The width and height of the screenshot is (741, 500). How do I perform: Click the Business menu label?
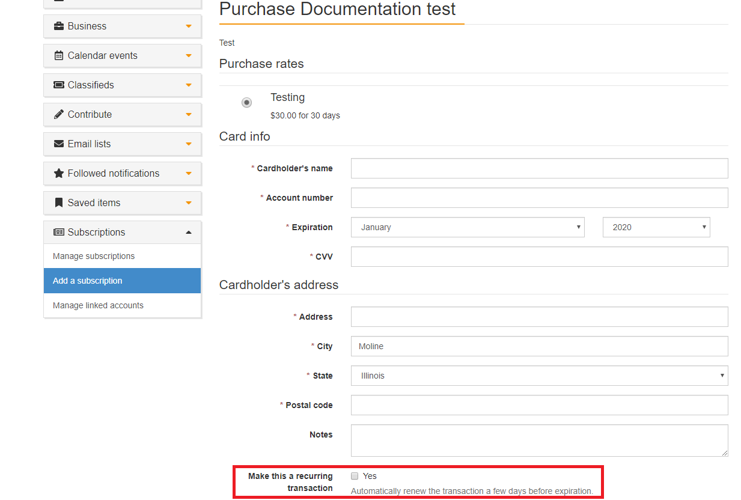pos(87,26)
